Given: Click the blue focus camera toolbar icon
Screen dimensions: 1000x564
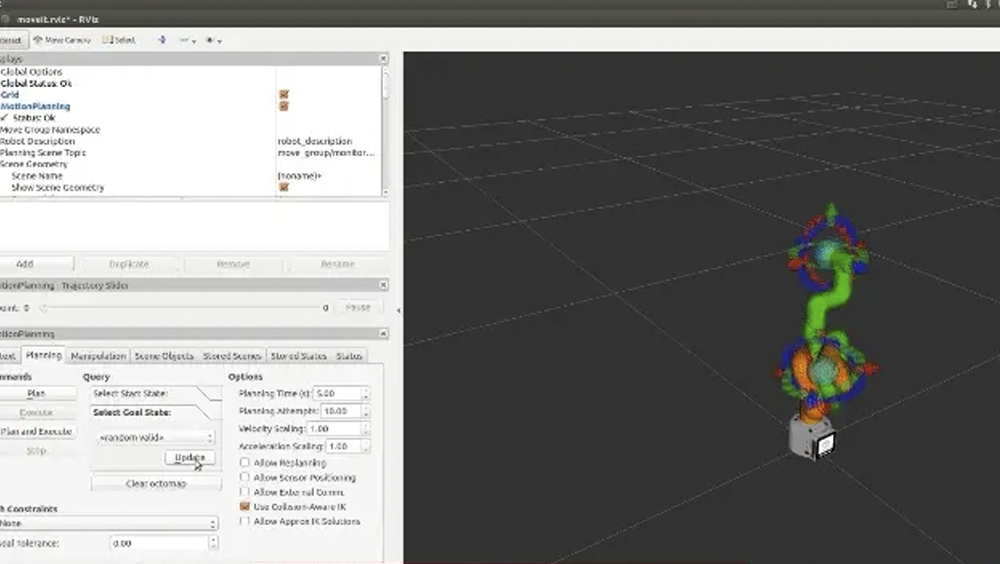Looking at the screenshot, I should (162, 40).
